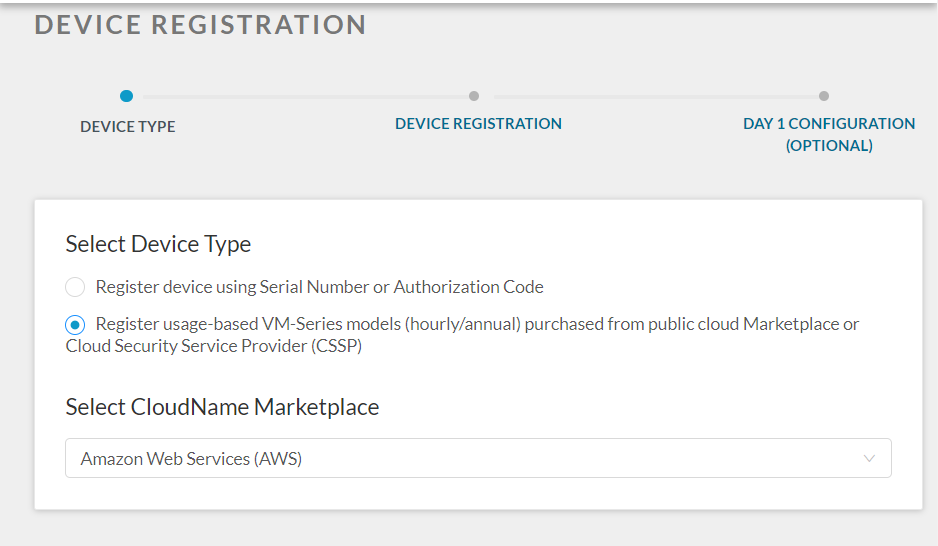The image size is (938, 546).
Task: Expand the marketplace dropdown chevron arrow
Action: click(868, 459)
